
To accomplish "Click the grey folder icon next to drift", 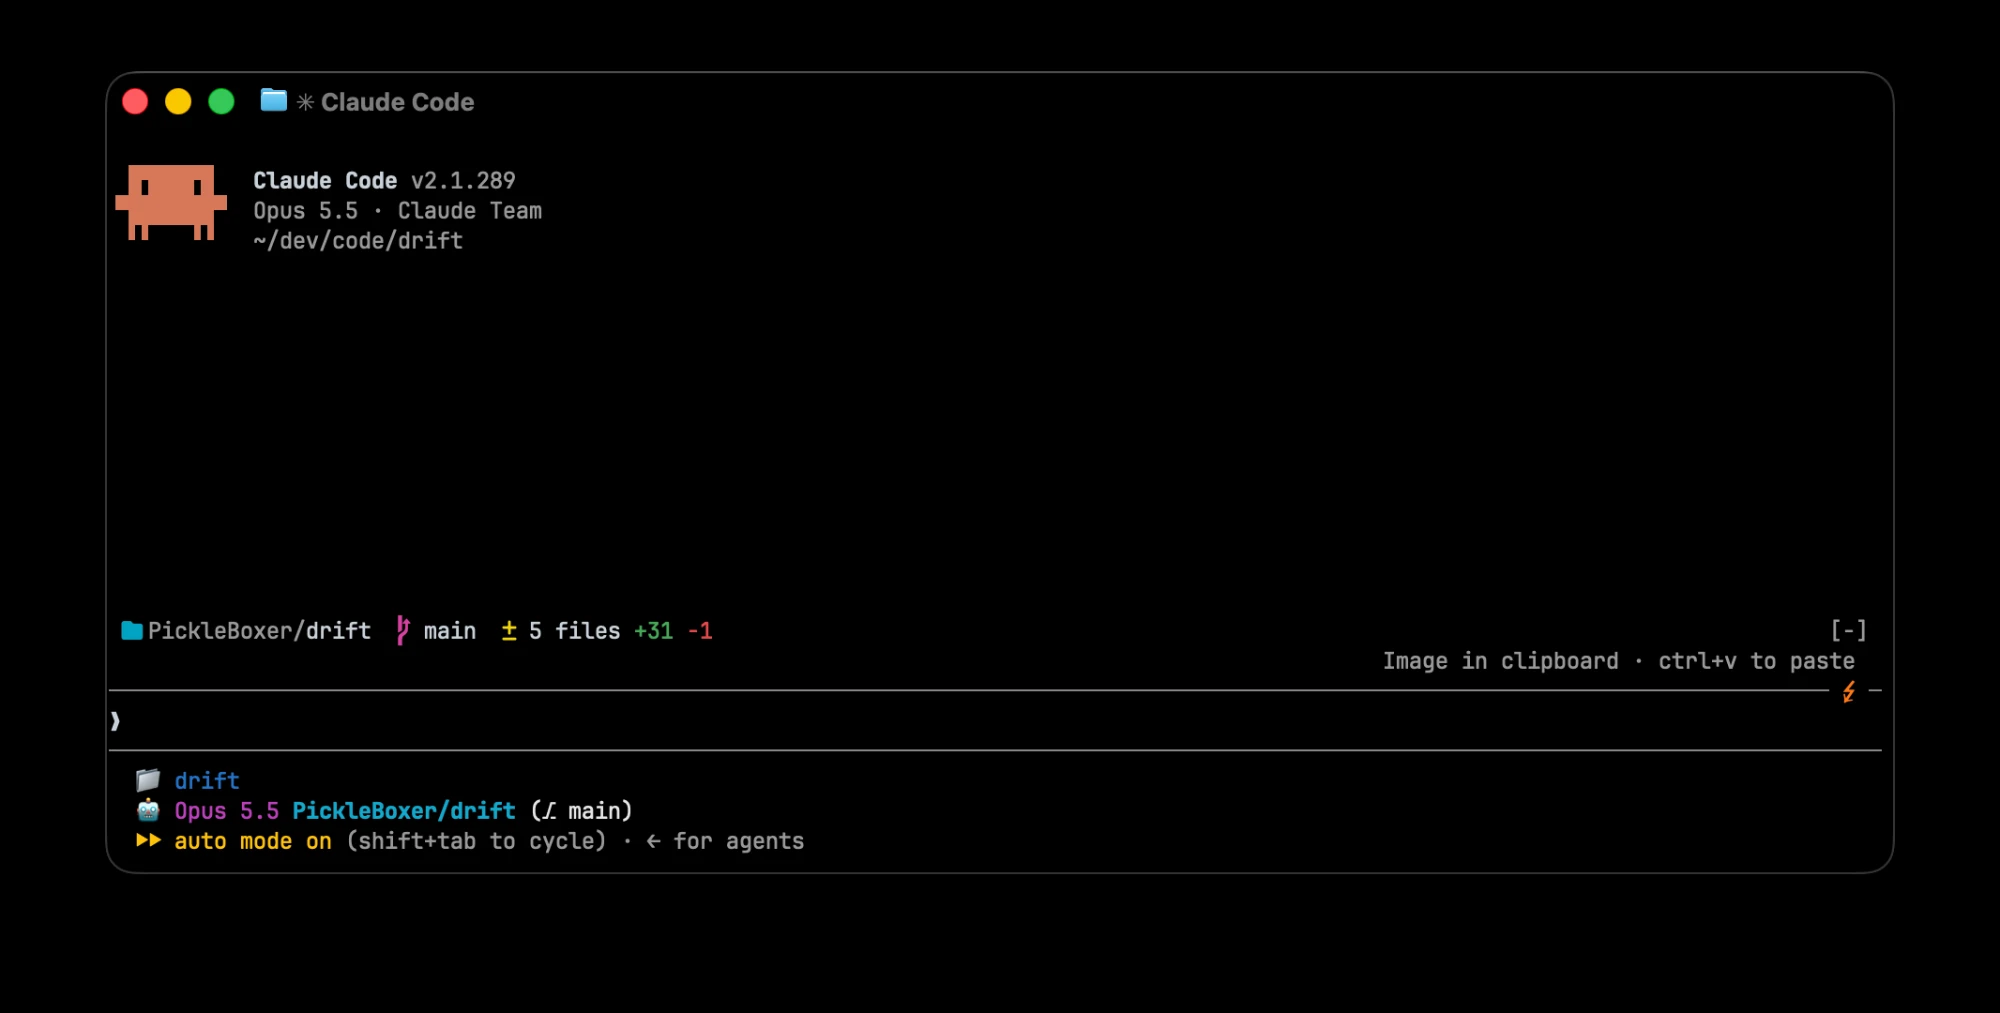I will click(x=148, y=780).
